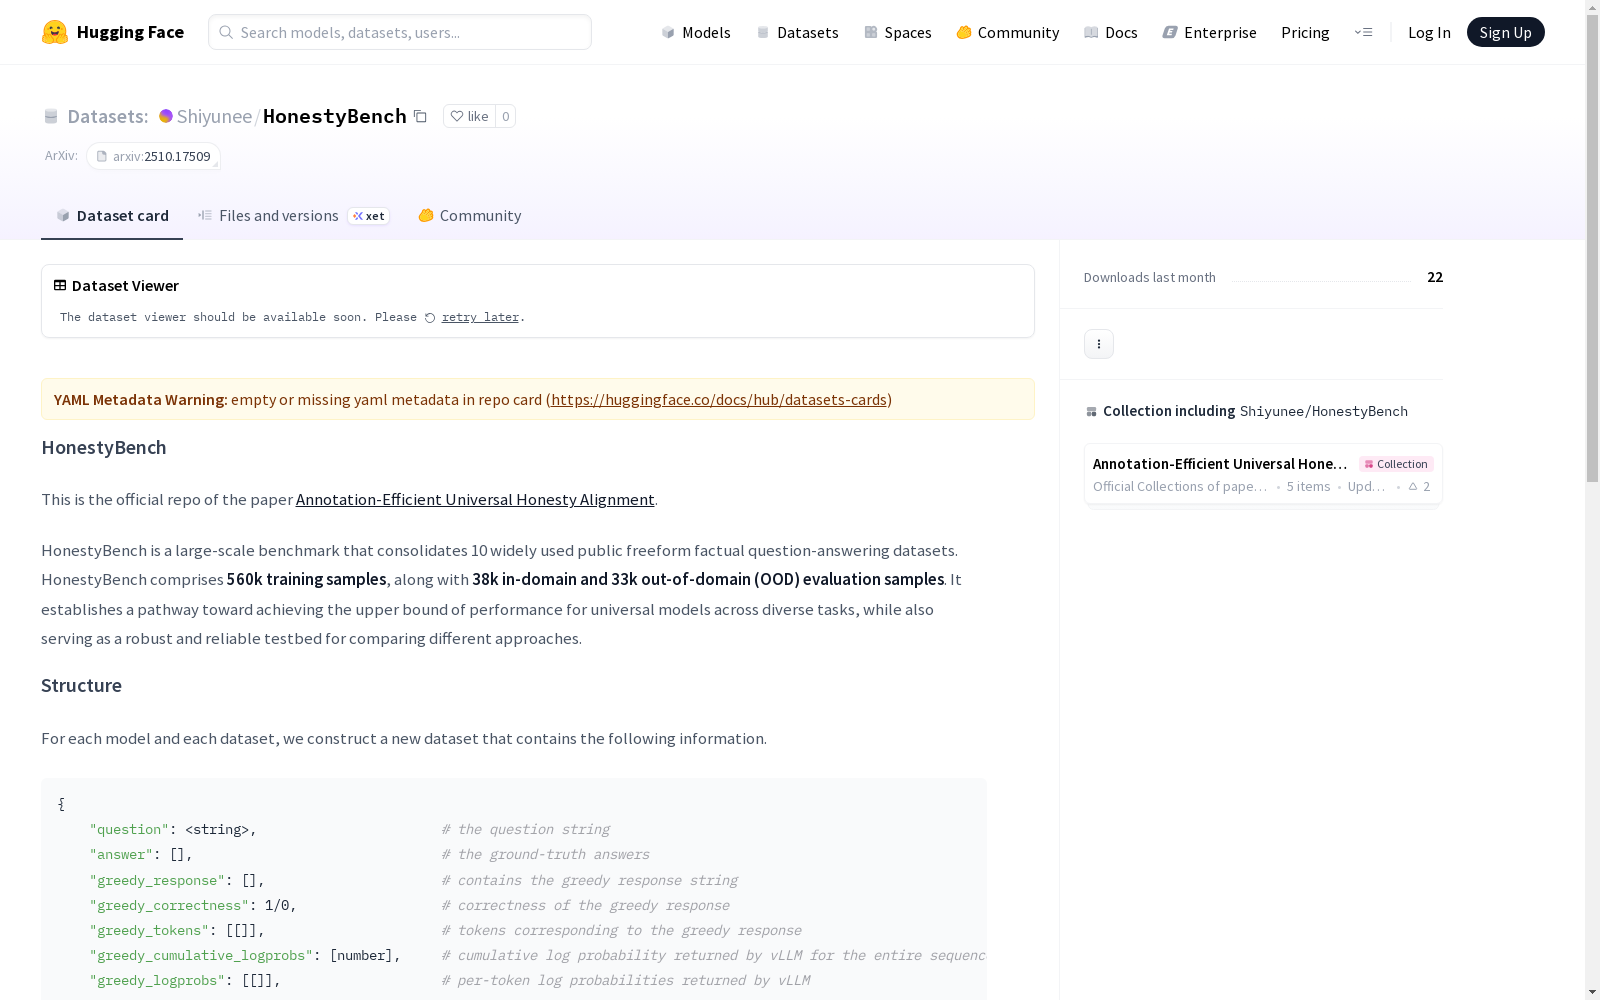This screenshot has width=1600, height=1000.
Task: Click the like count of 0
Action: (x=506, y=116)
